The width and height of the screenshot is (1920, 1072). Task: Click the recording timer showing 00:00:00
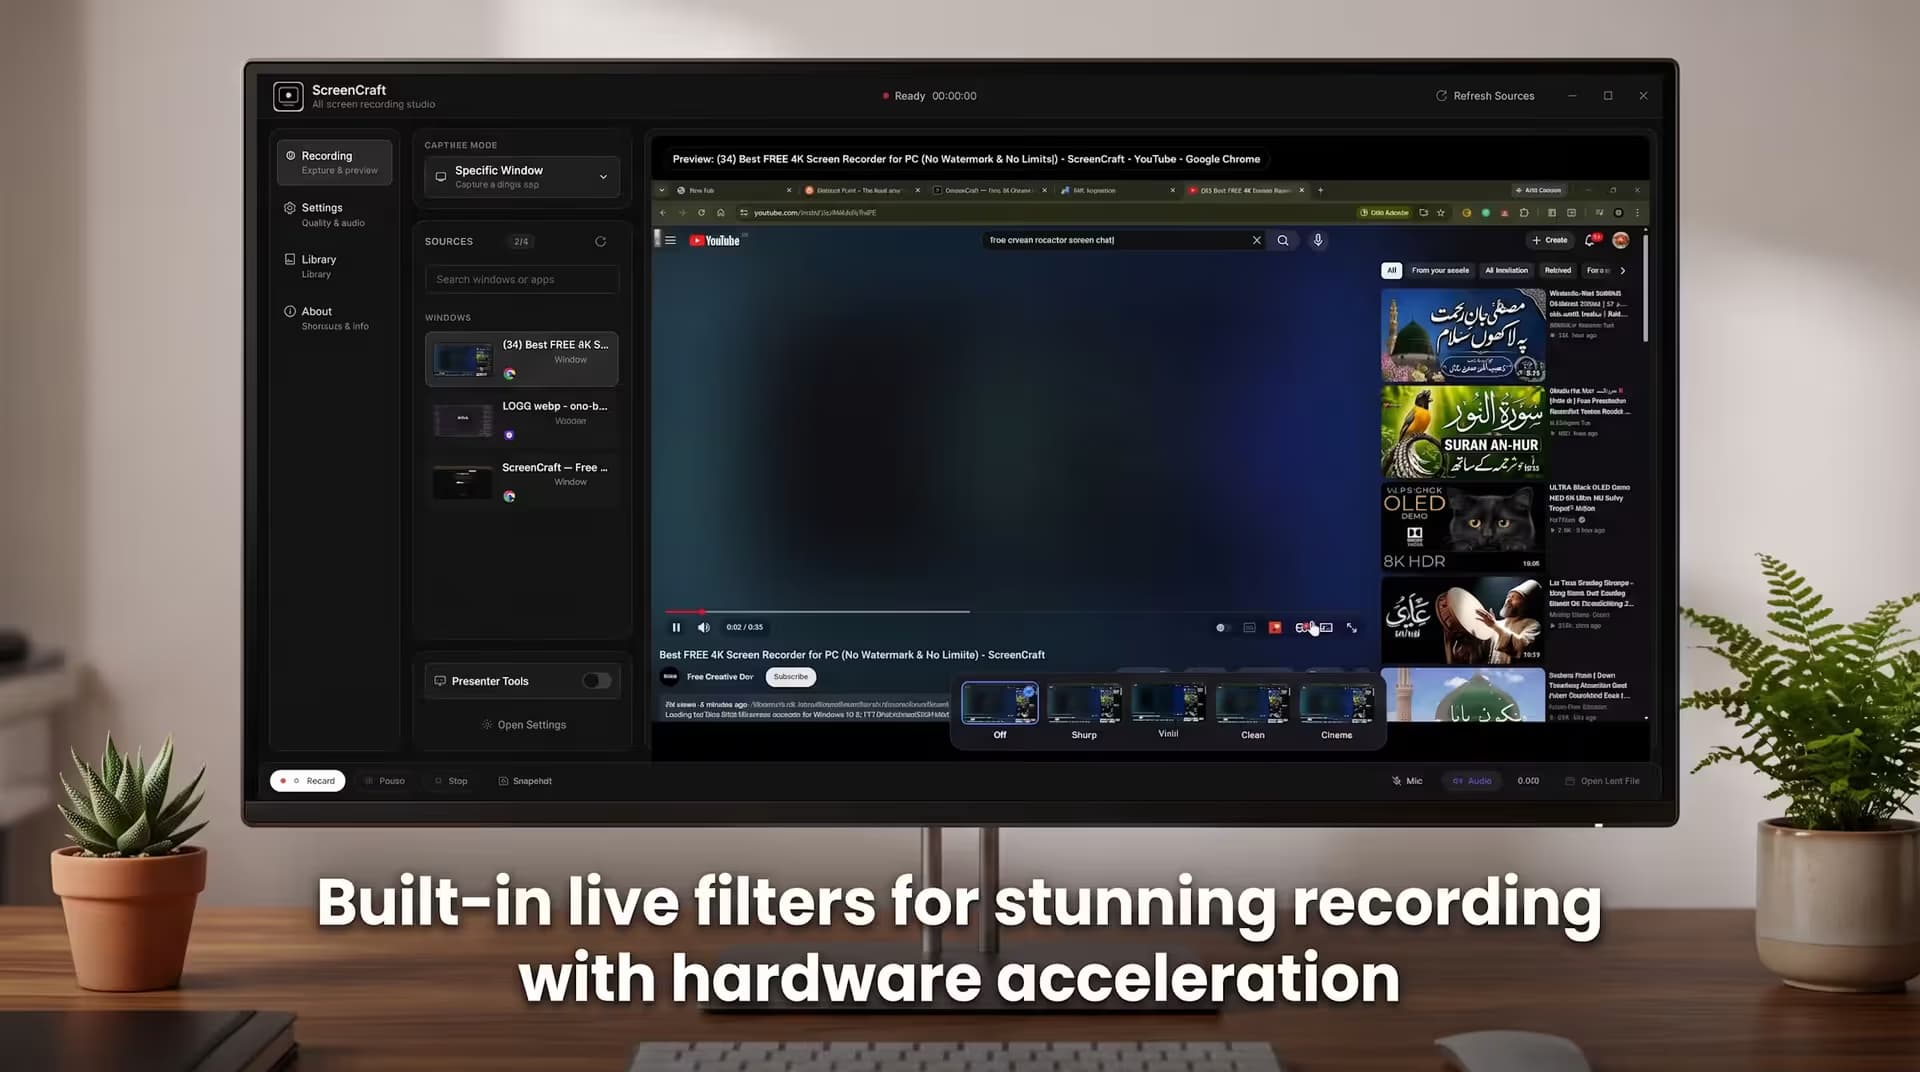[954, 96]
